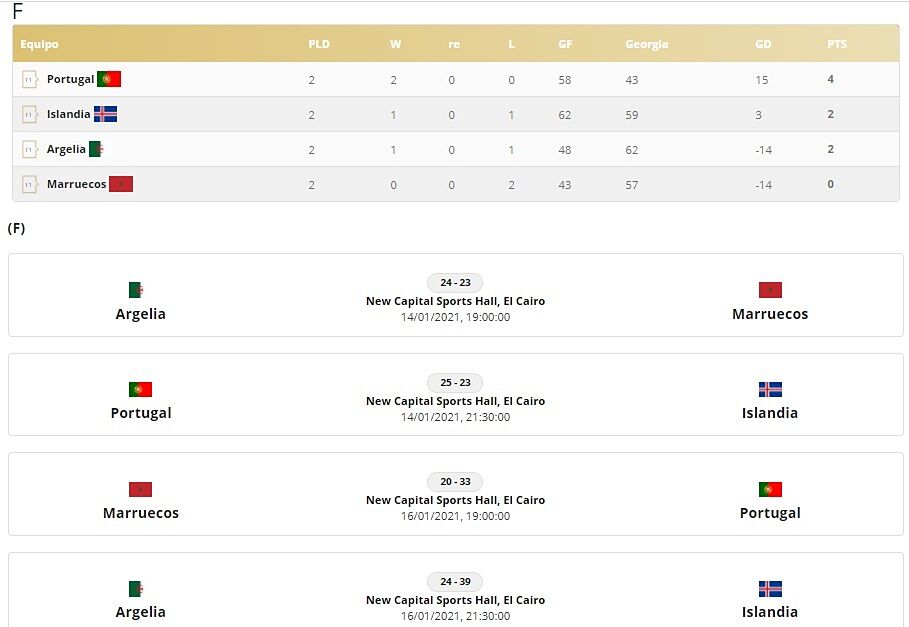Open the 25 - 23 score result

click(455, 382)
